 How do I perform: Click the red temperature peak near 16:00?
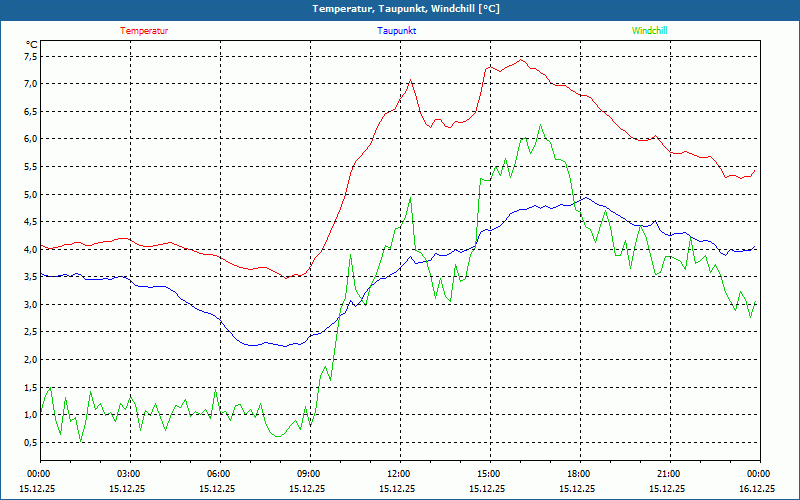[x=521, y=60]
